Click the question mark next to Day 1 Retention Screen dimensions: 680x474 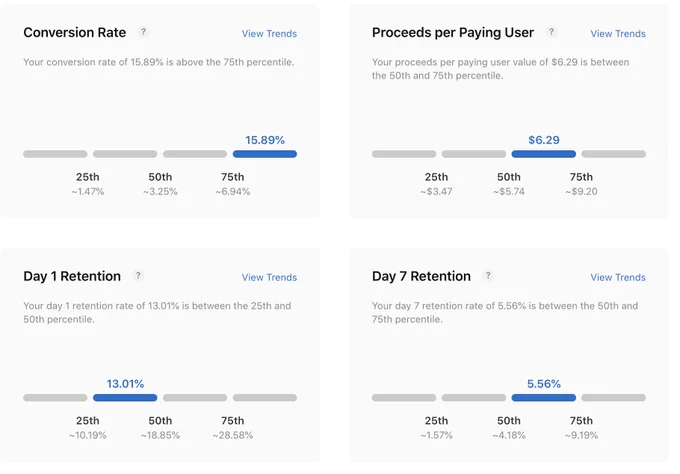pyautogui.click(x=138, y=275)
